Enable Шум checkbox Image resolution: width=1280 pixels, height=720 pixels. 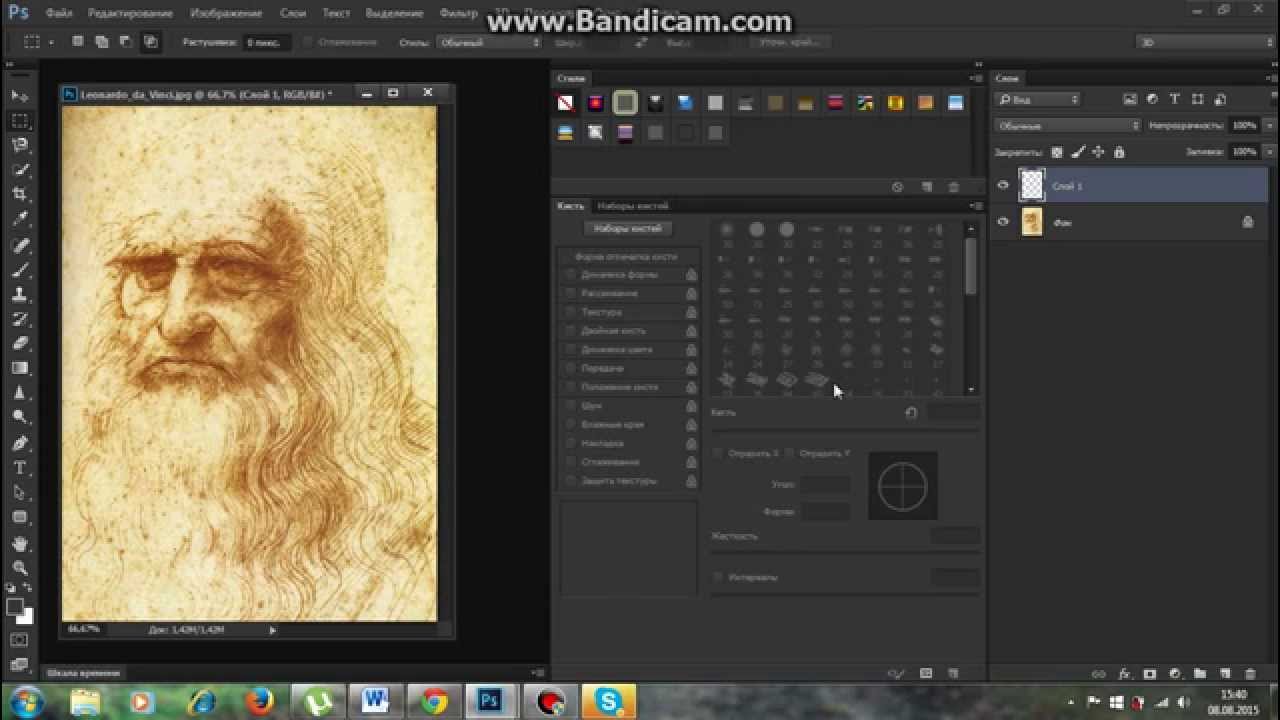tap(570, 406)
